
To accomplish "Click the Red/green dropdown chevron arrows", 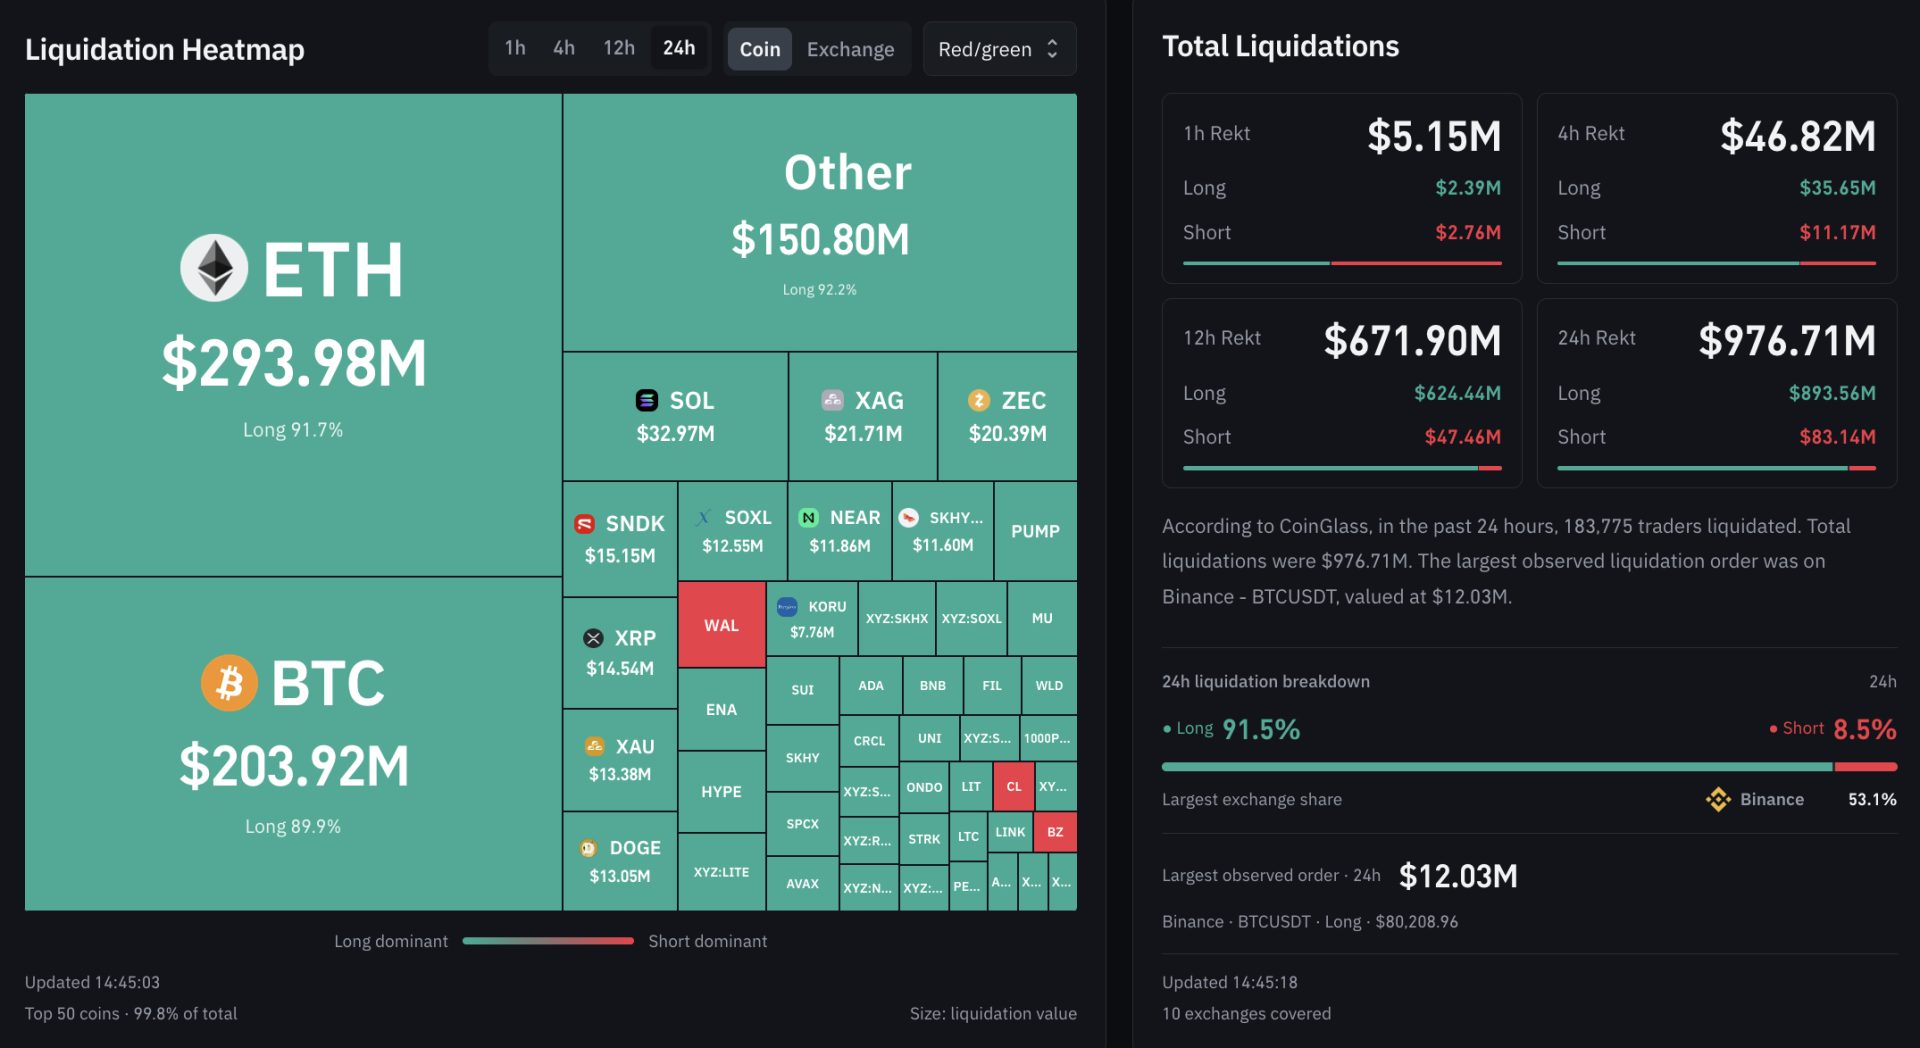I will click(1052, 49).
